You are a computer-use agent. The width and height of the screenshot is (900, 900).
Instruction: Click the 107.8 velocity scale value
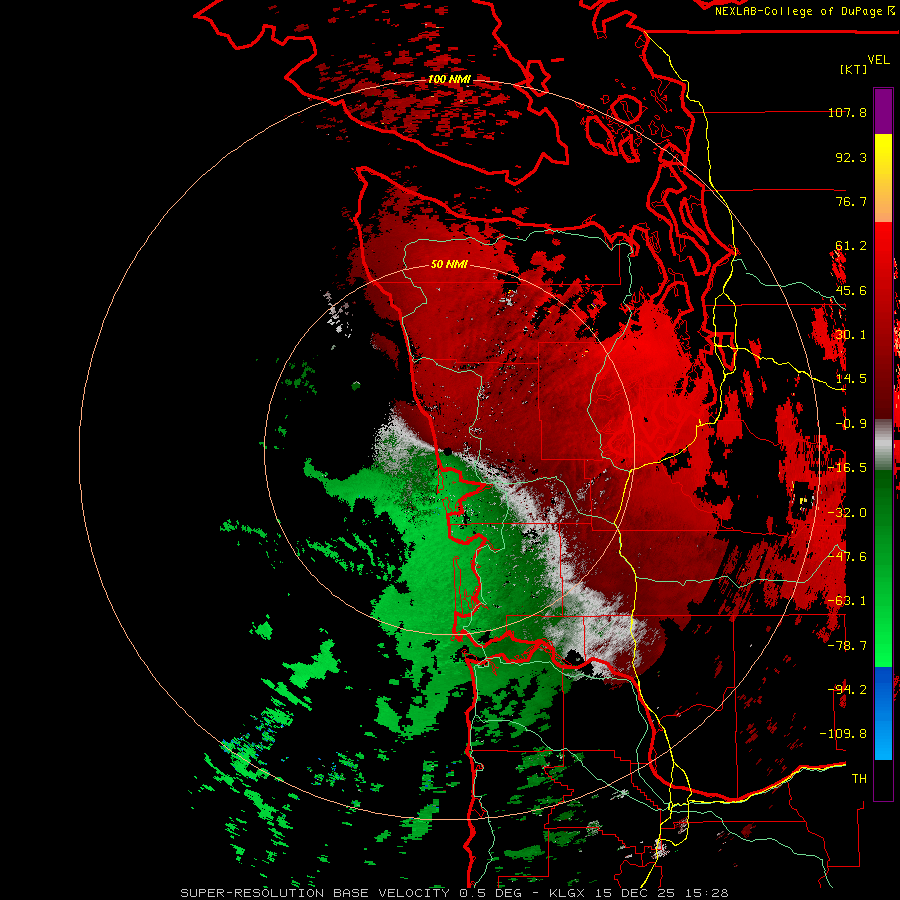pos(847,112)
